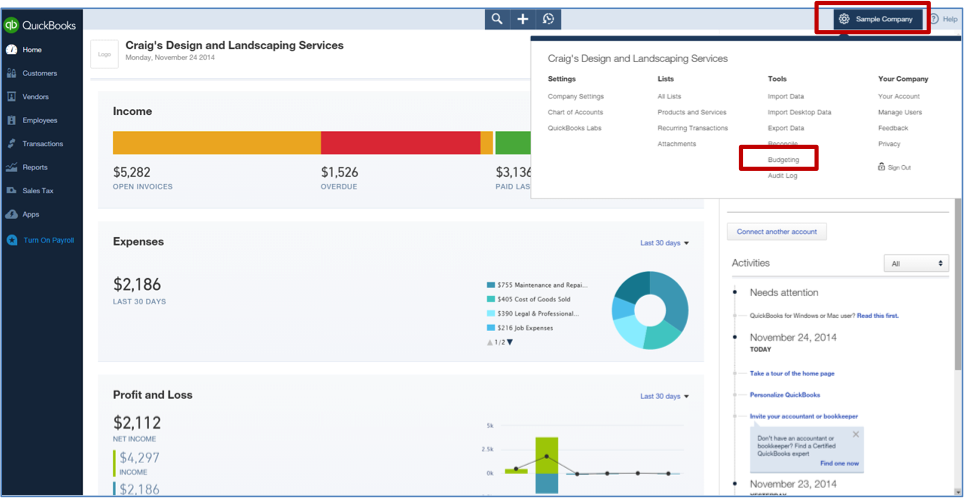This screenshot has height=498, width=964.
Task: Open Invite your accountant or bookkeeper link
Action: point(804,416)
